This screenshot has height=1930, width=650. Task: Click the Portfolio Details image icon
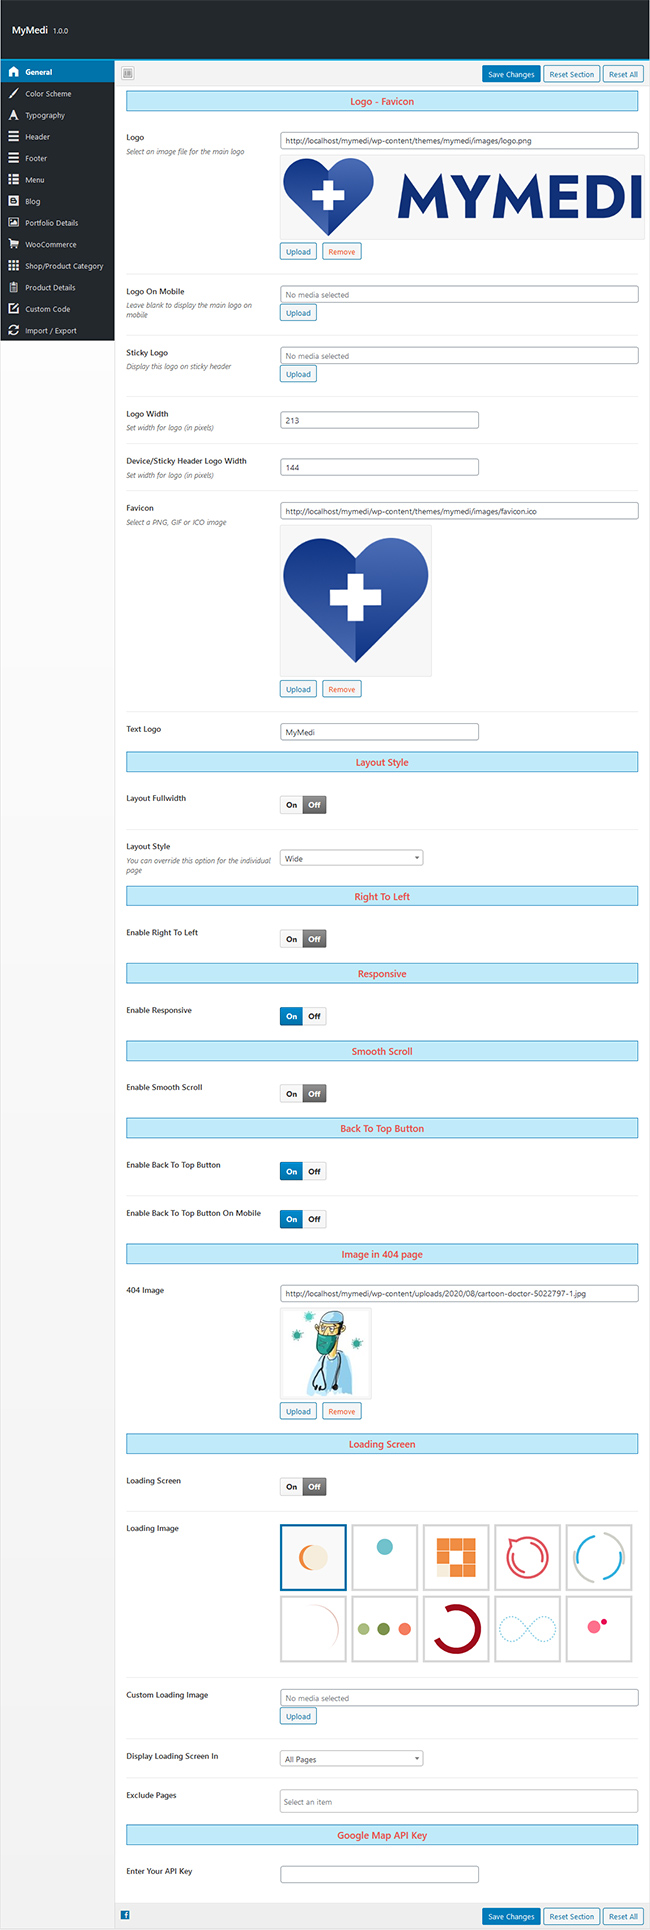point(13,222)
